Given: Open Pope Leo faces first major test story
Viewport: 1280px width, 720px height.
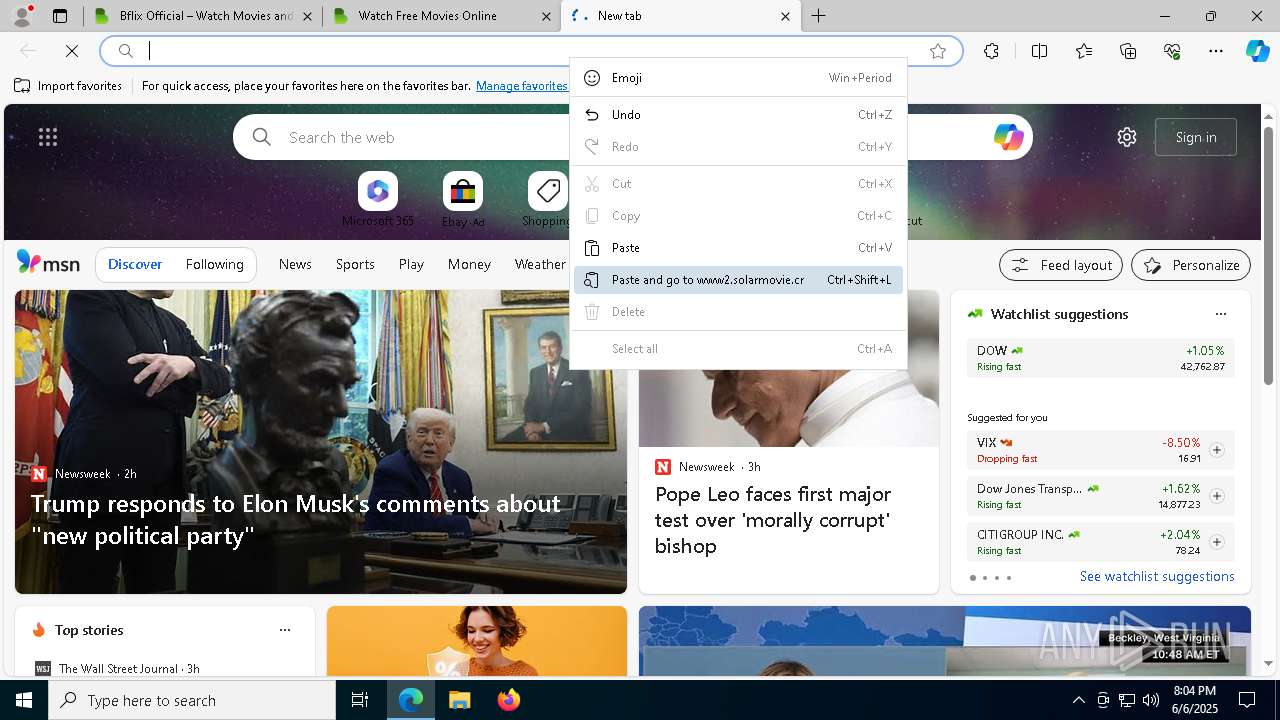Looking at the screenshot, I should 773,520.
